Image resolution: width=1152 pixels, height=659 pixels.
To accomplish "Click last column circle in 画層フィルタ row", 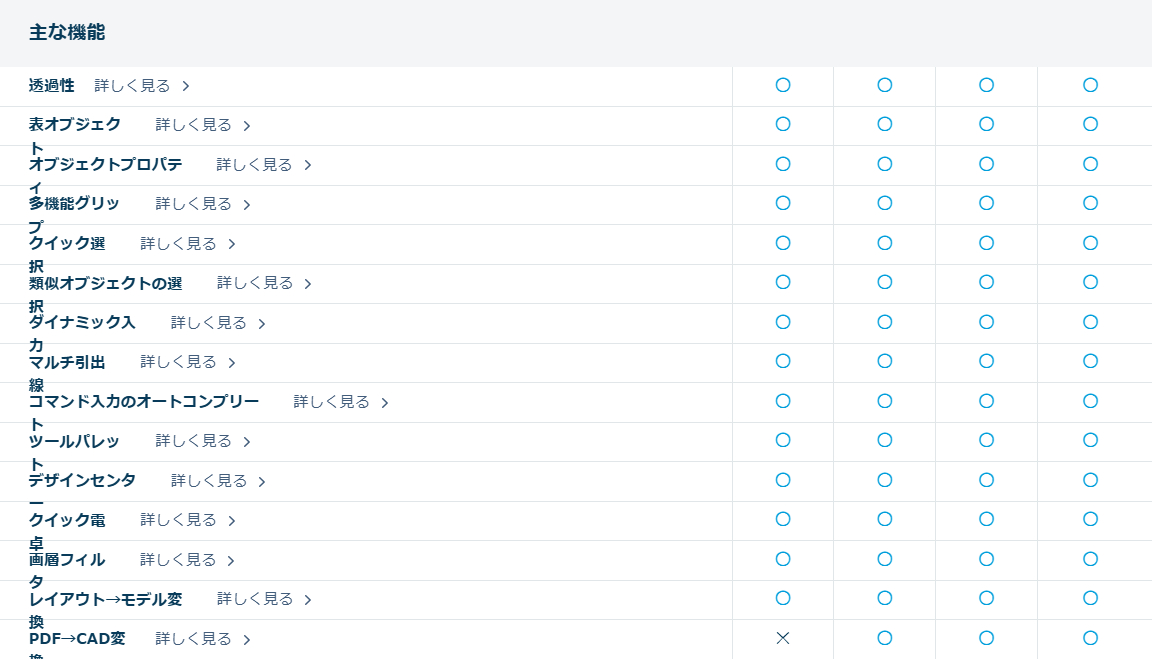I will click(1090, 559).
